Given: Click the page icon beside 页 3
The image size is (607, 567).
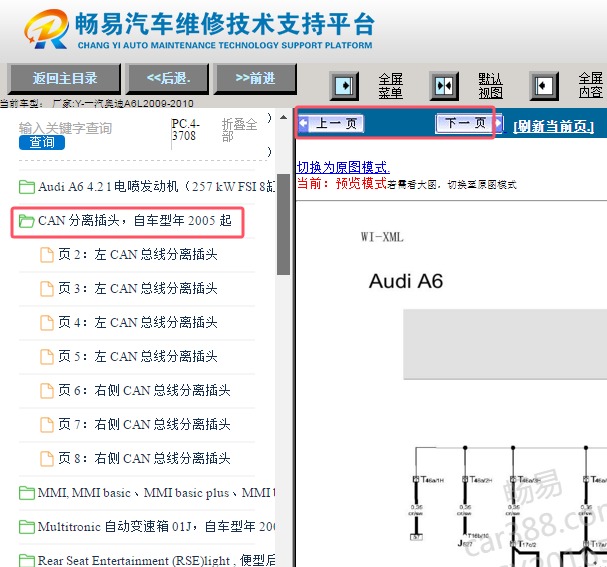Looking at the screenshot, I should point(47,289).
